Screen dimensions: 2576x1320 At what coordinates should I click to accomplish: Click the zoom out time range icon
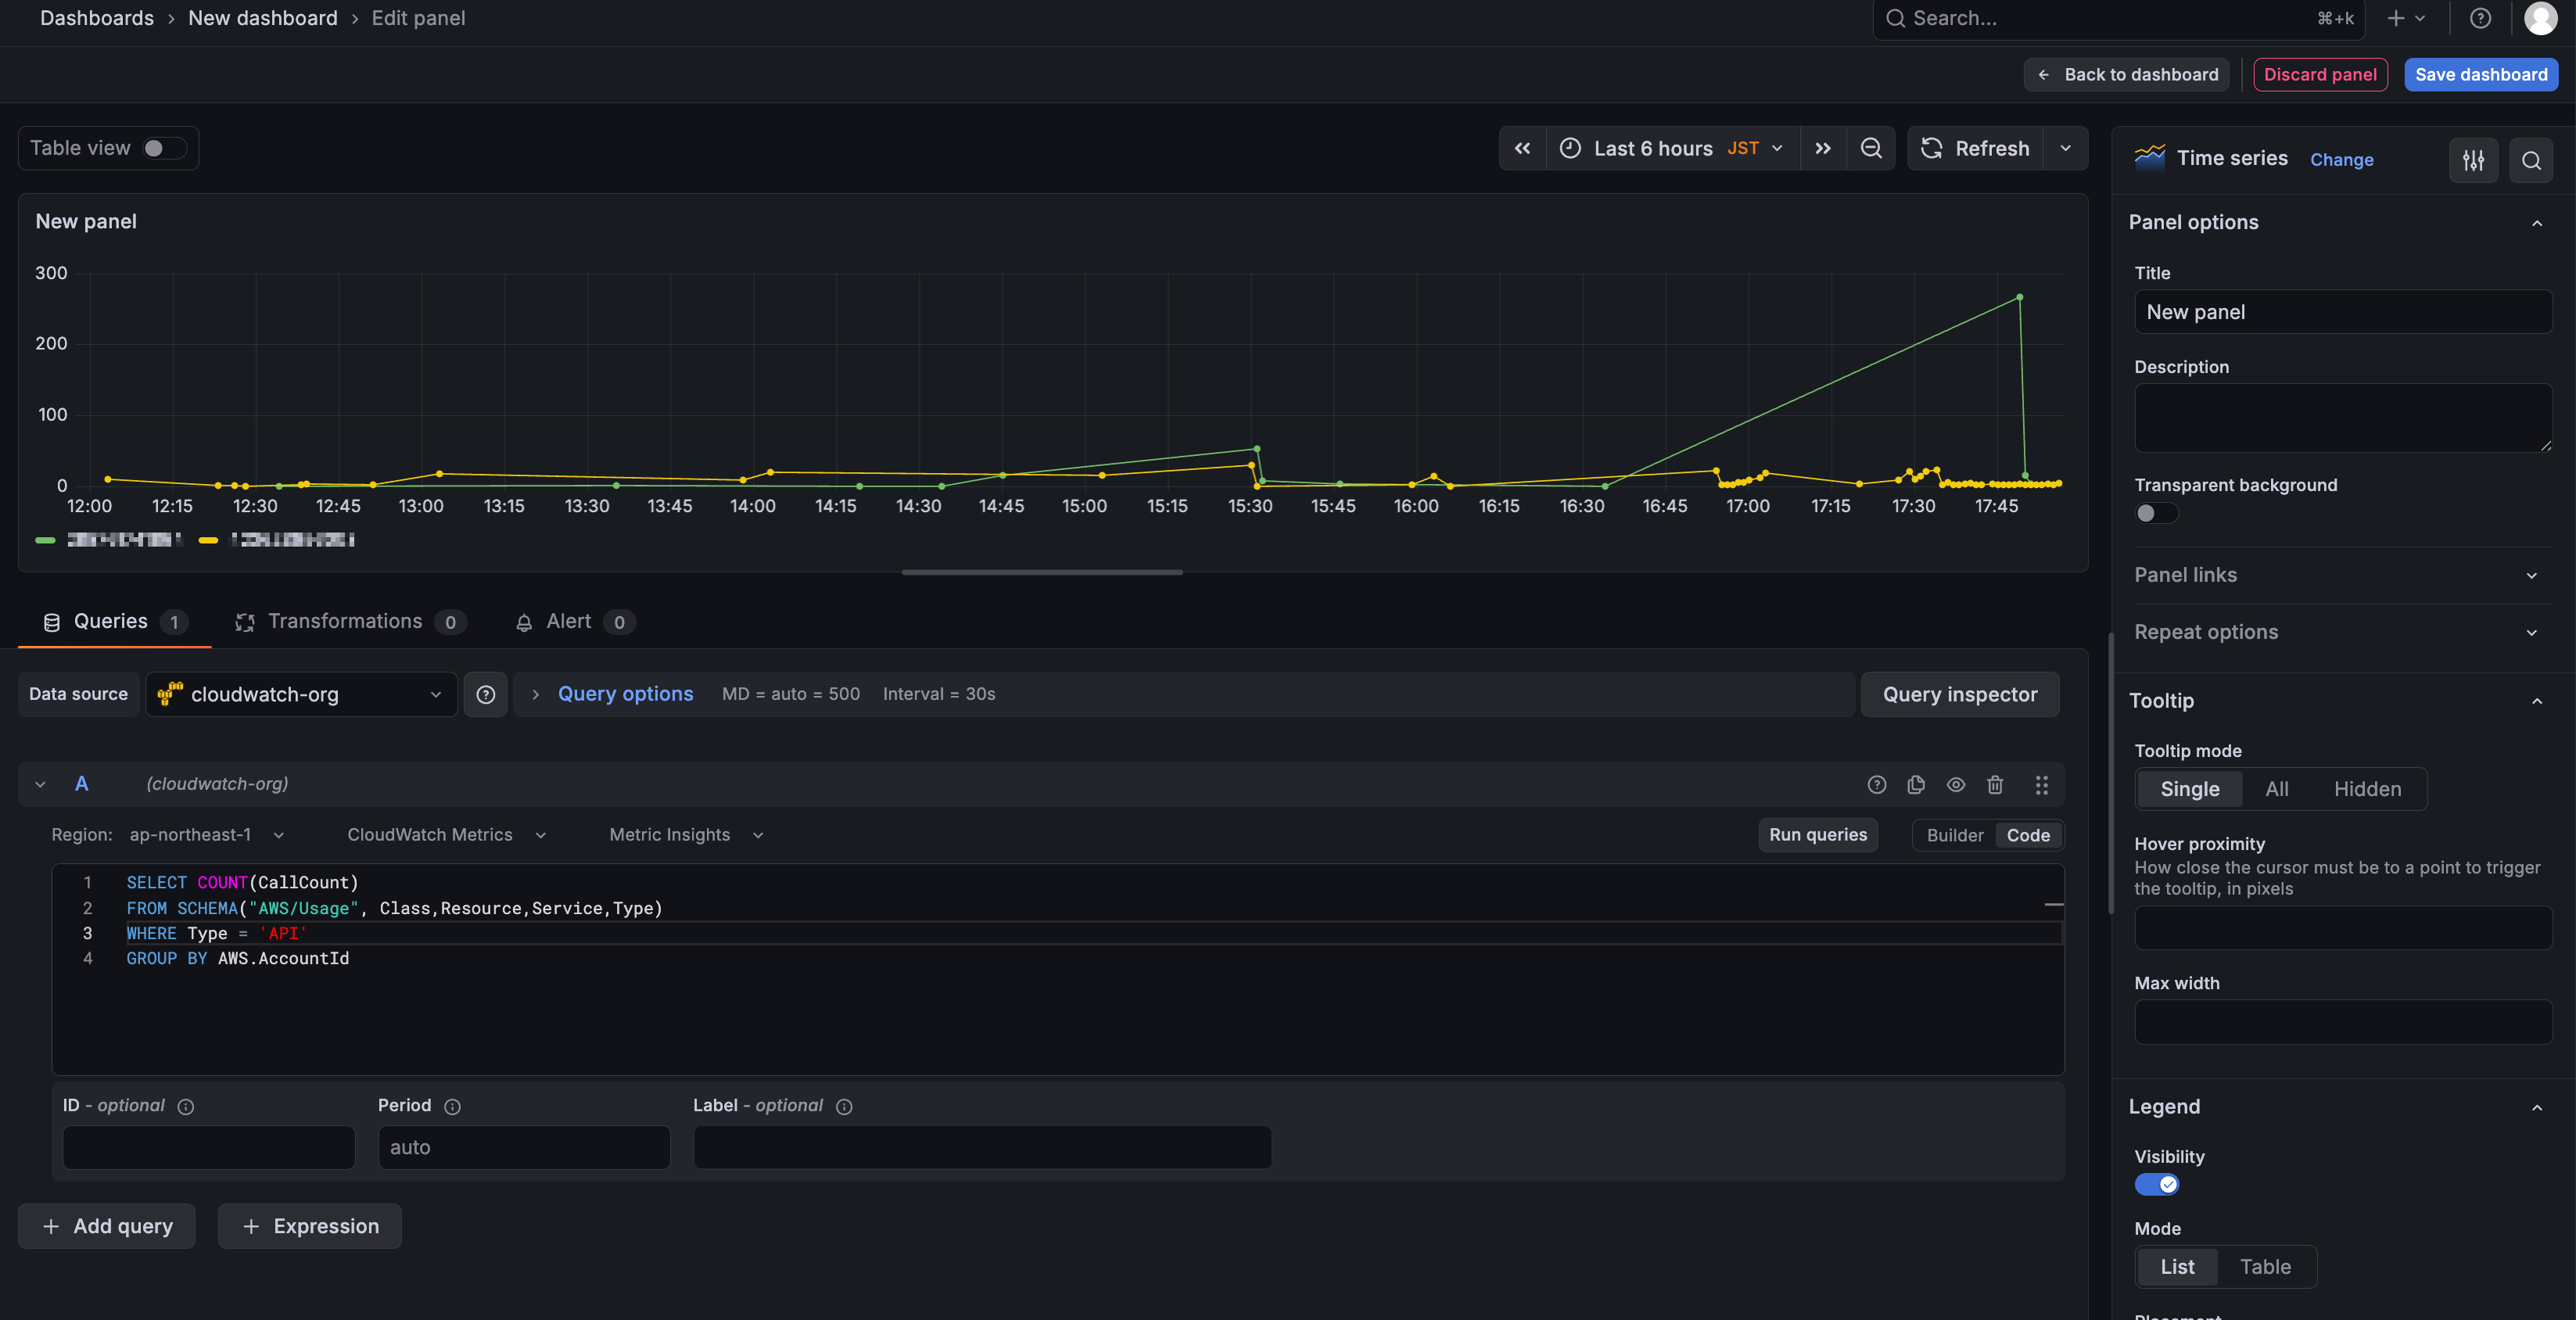1870,148
